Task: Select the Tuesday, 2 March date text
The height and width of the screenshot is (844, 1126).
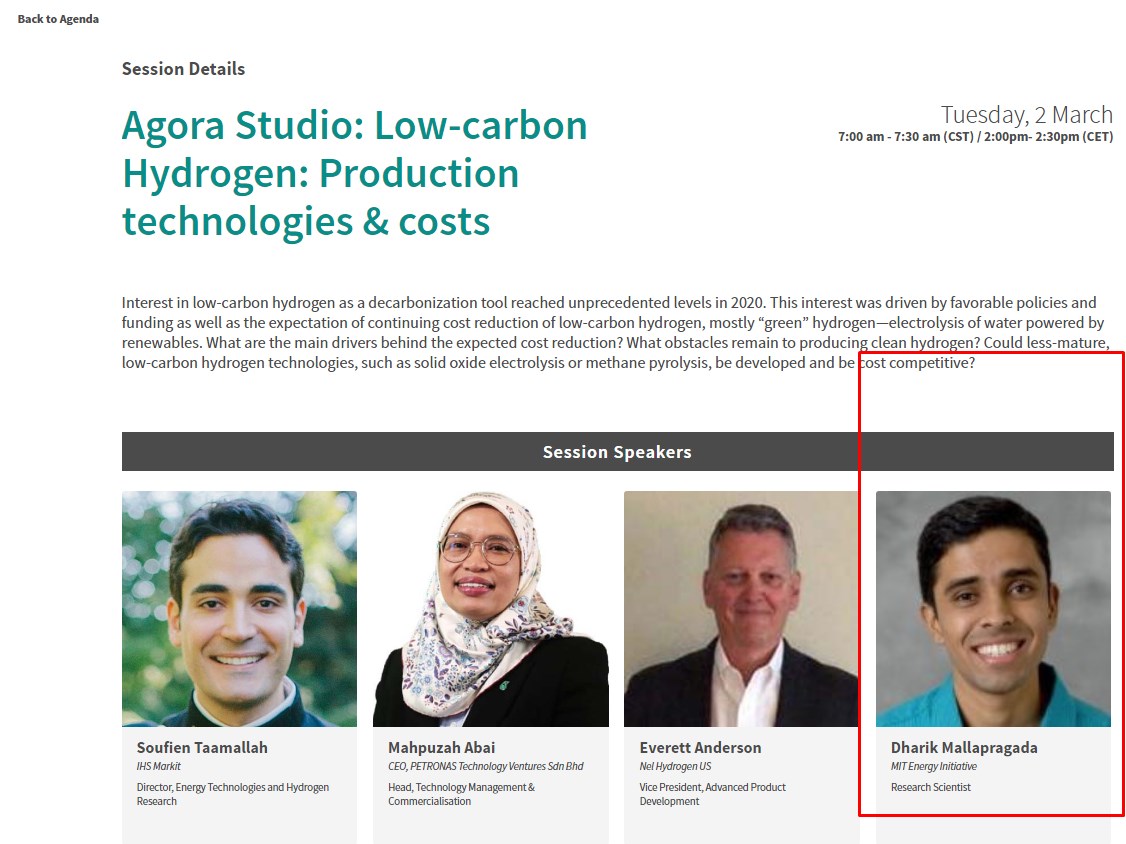Action: point(1027,115)
